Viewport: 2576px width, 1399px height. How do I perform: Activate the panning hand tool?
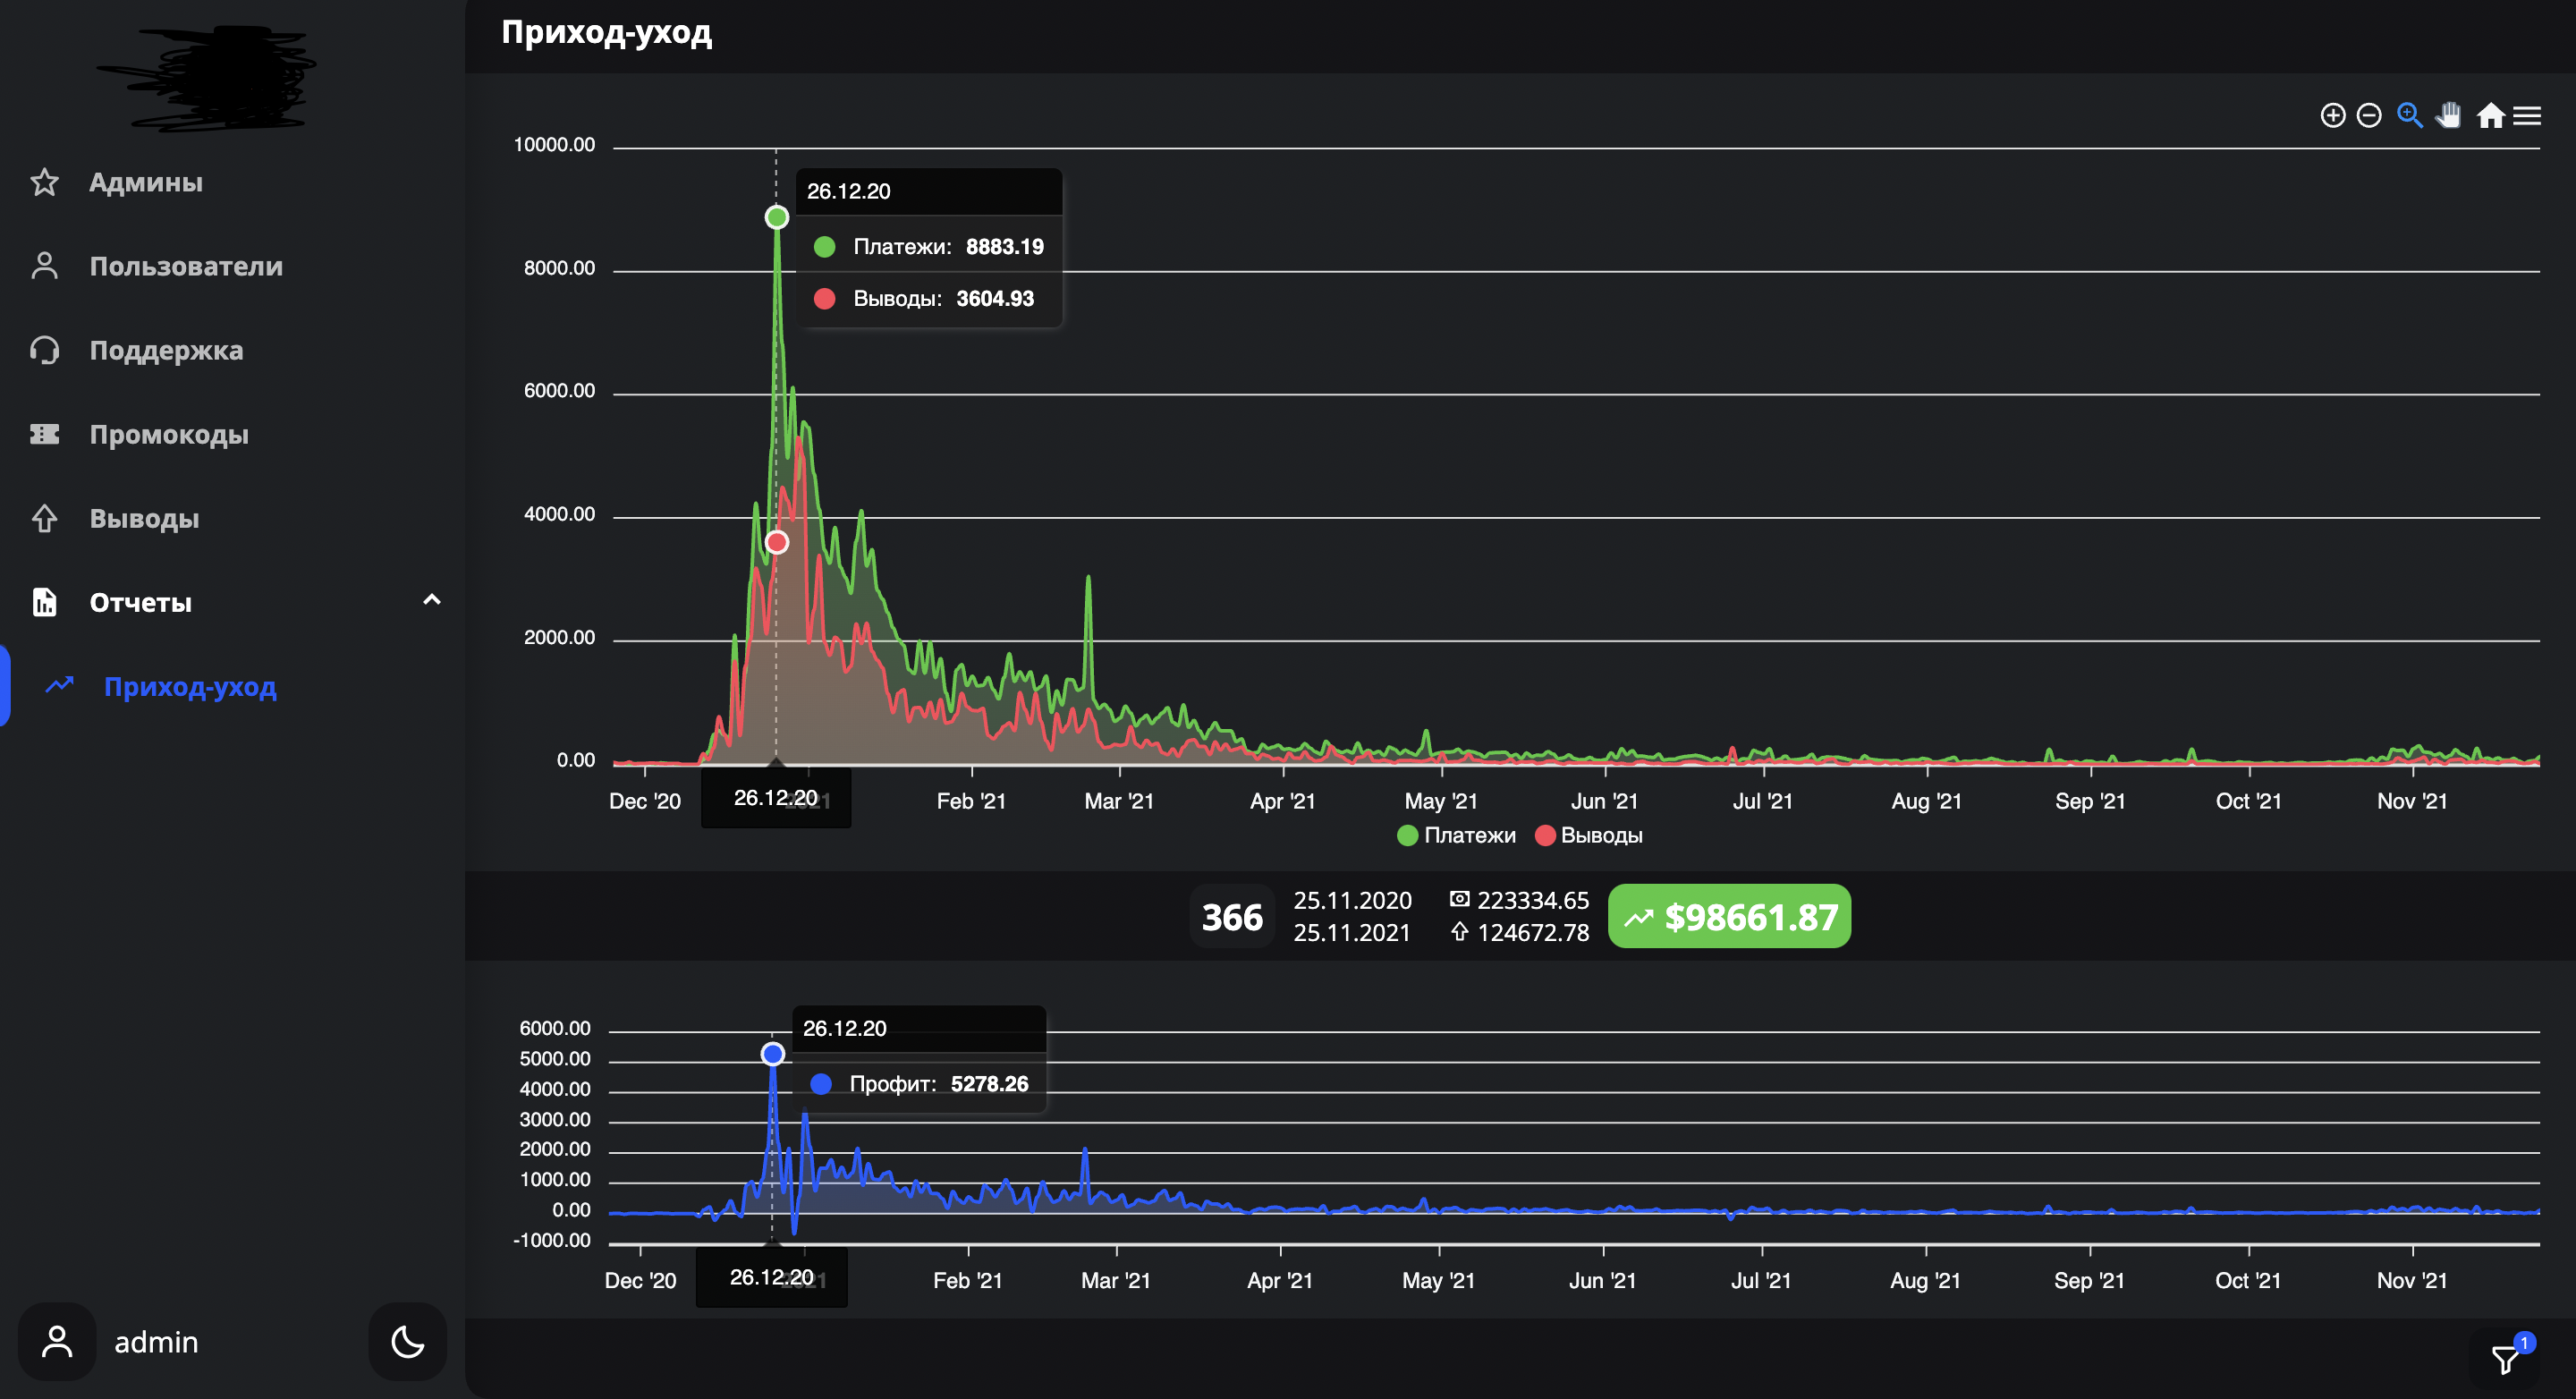(2449, 116)
